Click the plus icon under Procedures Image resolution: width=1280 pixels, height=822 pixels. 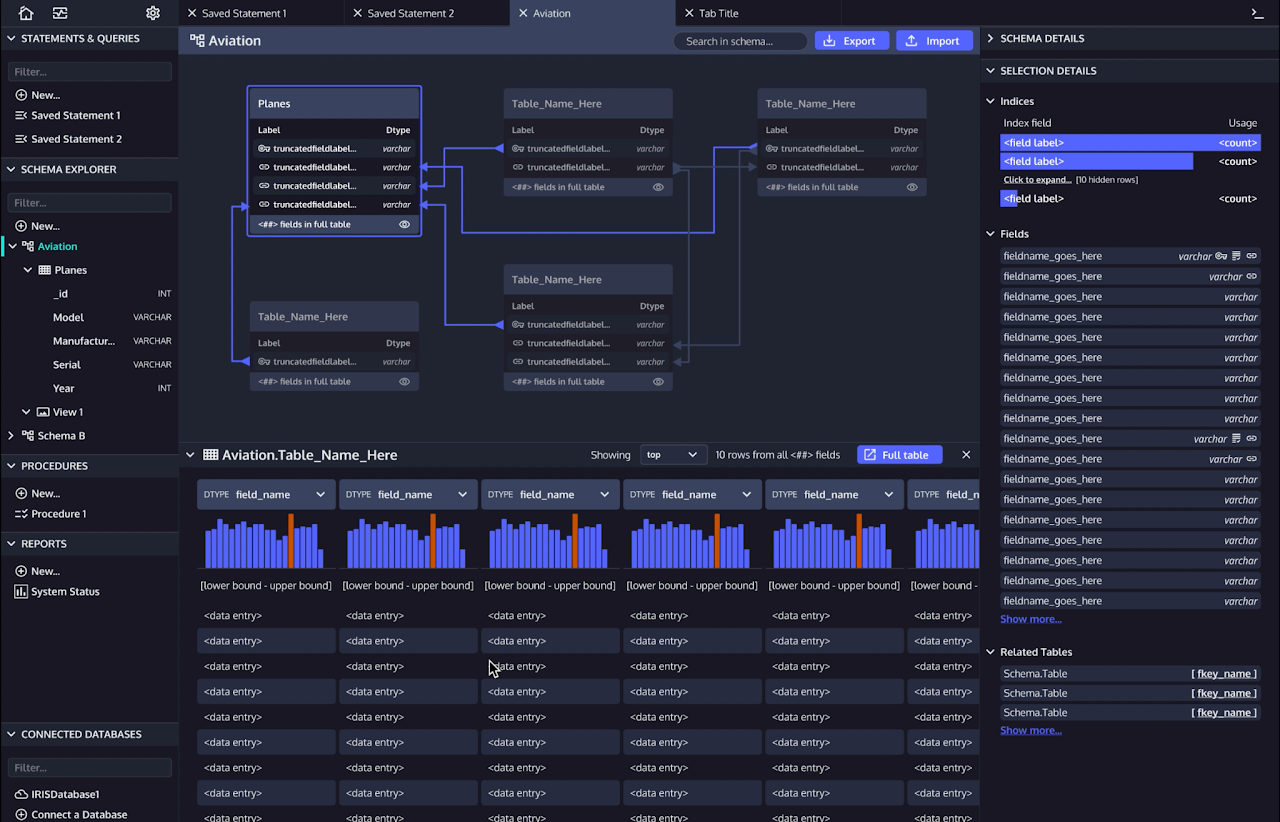pos(21,493)
